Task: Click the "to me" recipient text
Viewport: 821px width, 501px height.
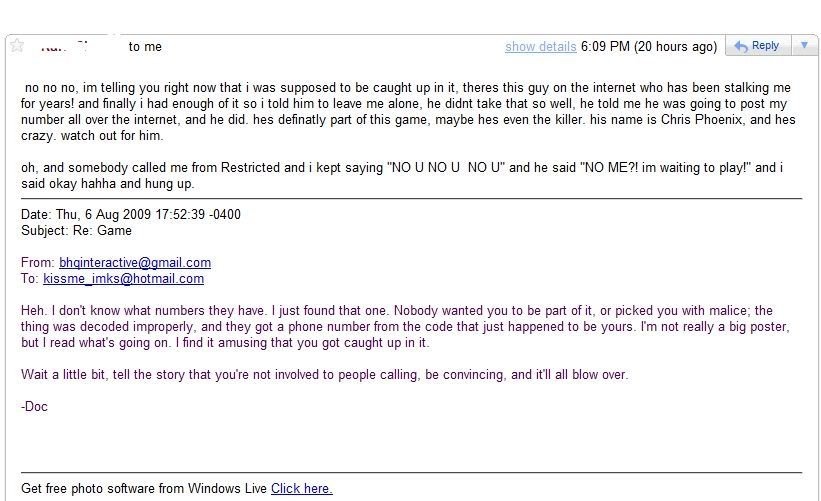Action: tap(145, 47)
